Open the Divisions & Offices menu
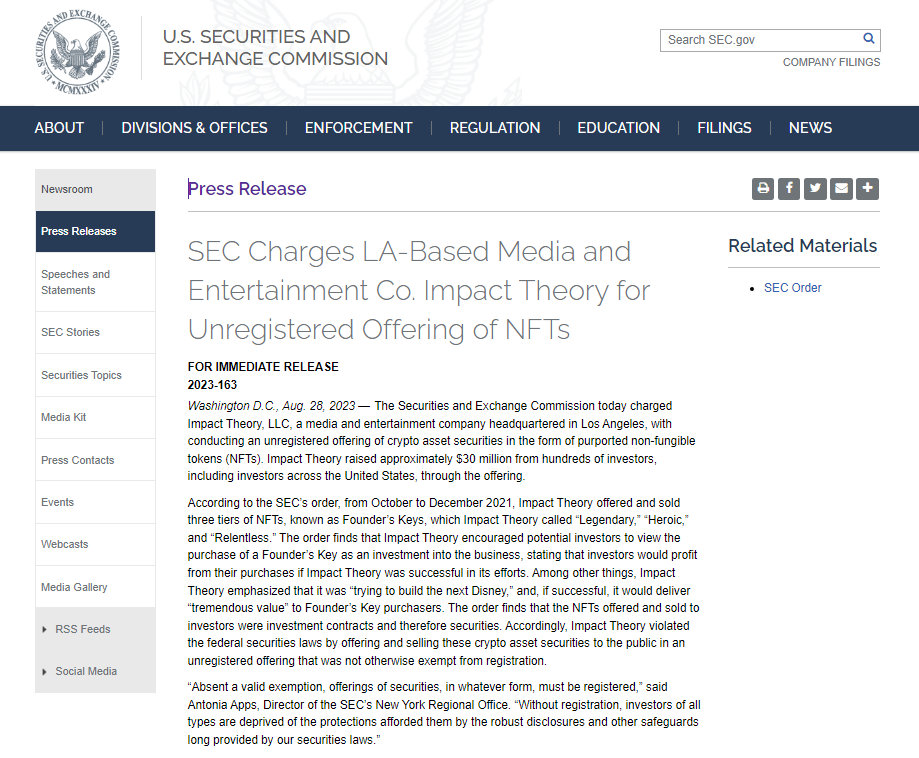 pyautogui.click(x=194, y=128)
